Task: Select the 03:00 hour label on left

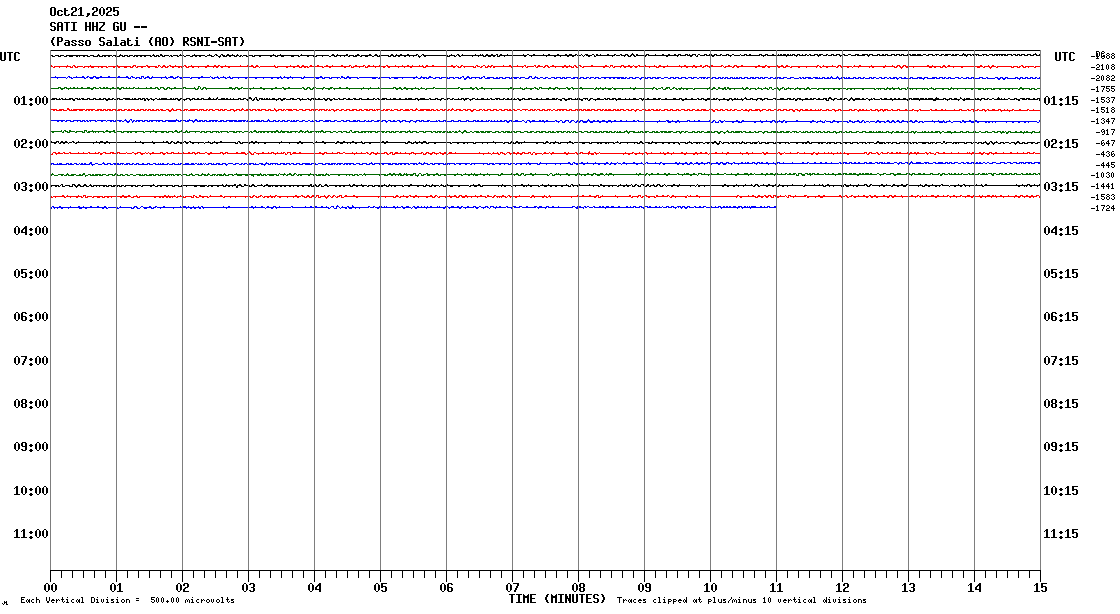Action: pos(31,187)
